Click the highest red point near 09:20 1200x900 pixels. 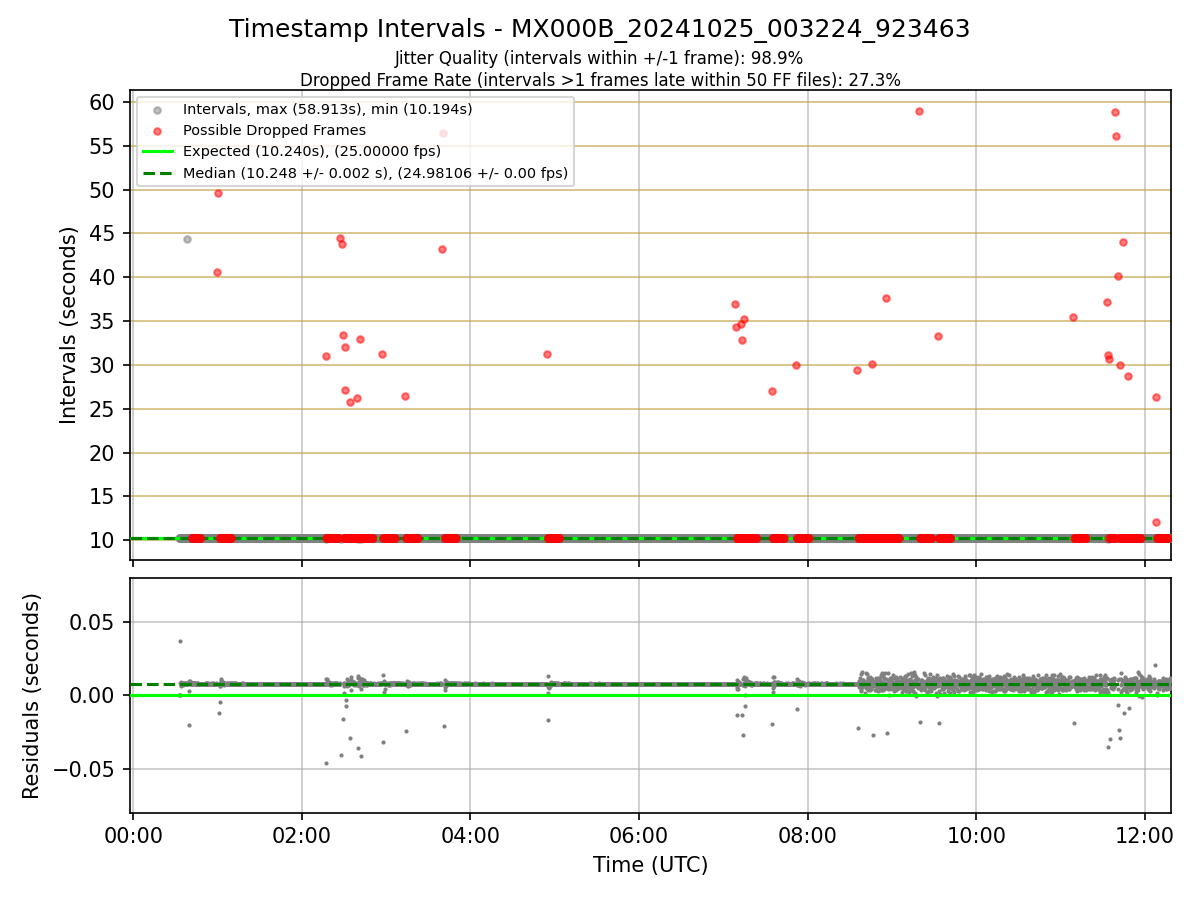(919, 111)
